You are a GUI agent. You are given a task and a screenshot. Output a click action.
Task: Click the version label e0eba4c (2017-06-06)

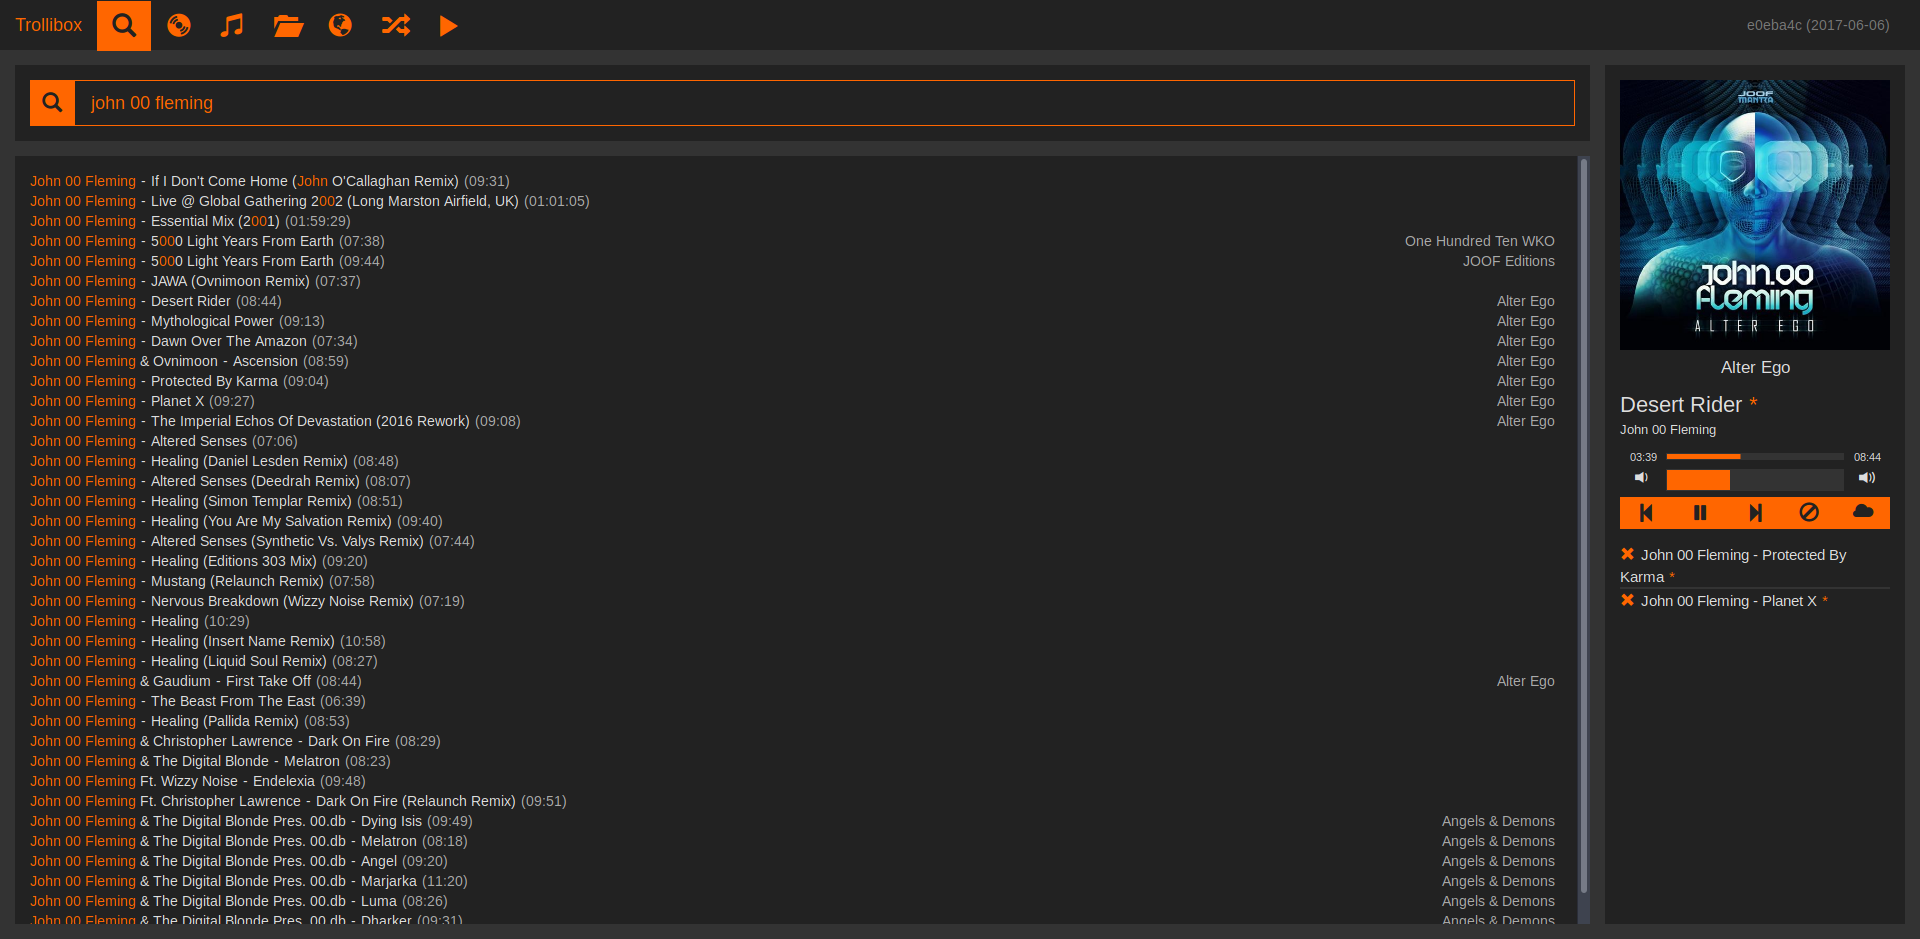pos(1818,25)
